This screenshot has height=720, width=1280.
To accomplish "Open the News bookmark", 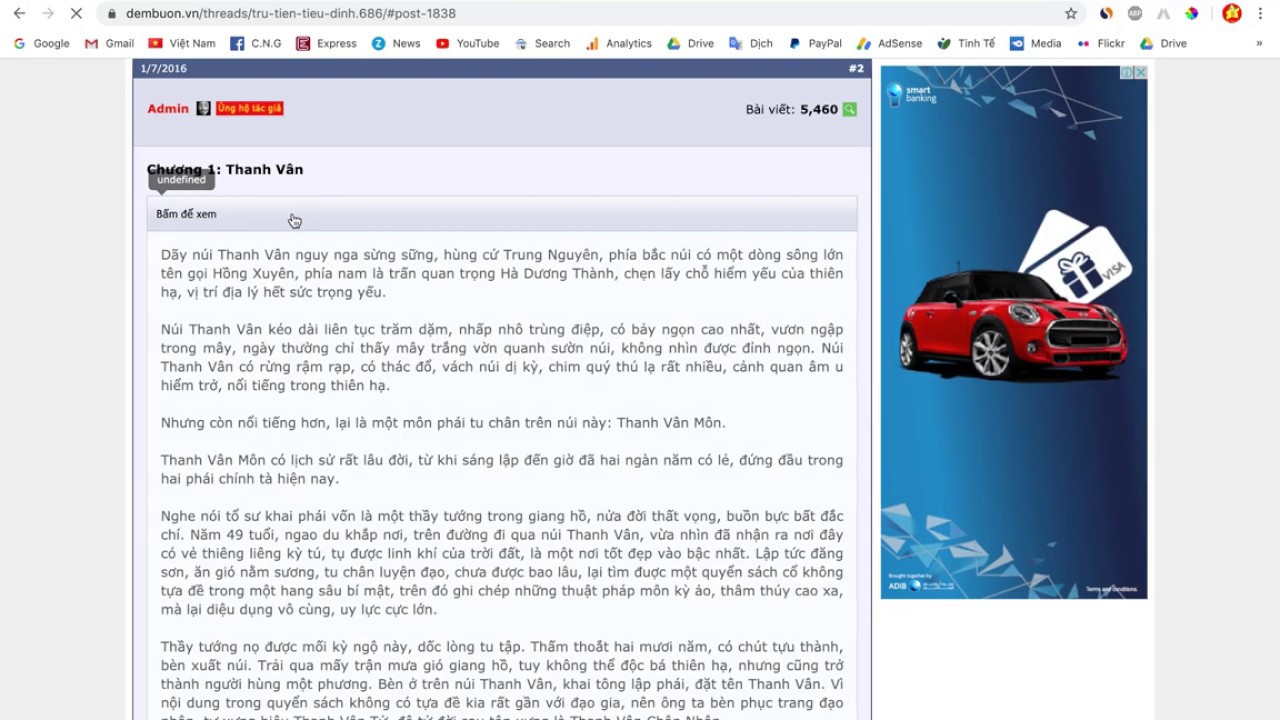I will tap(396, 44).
